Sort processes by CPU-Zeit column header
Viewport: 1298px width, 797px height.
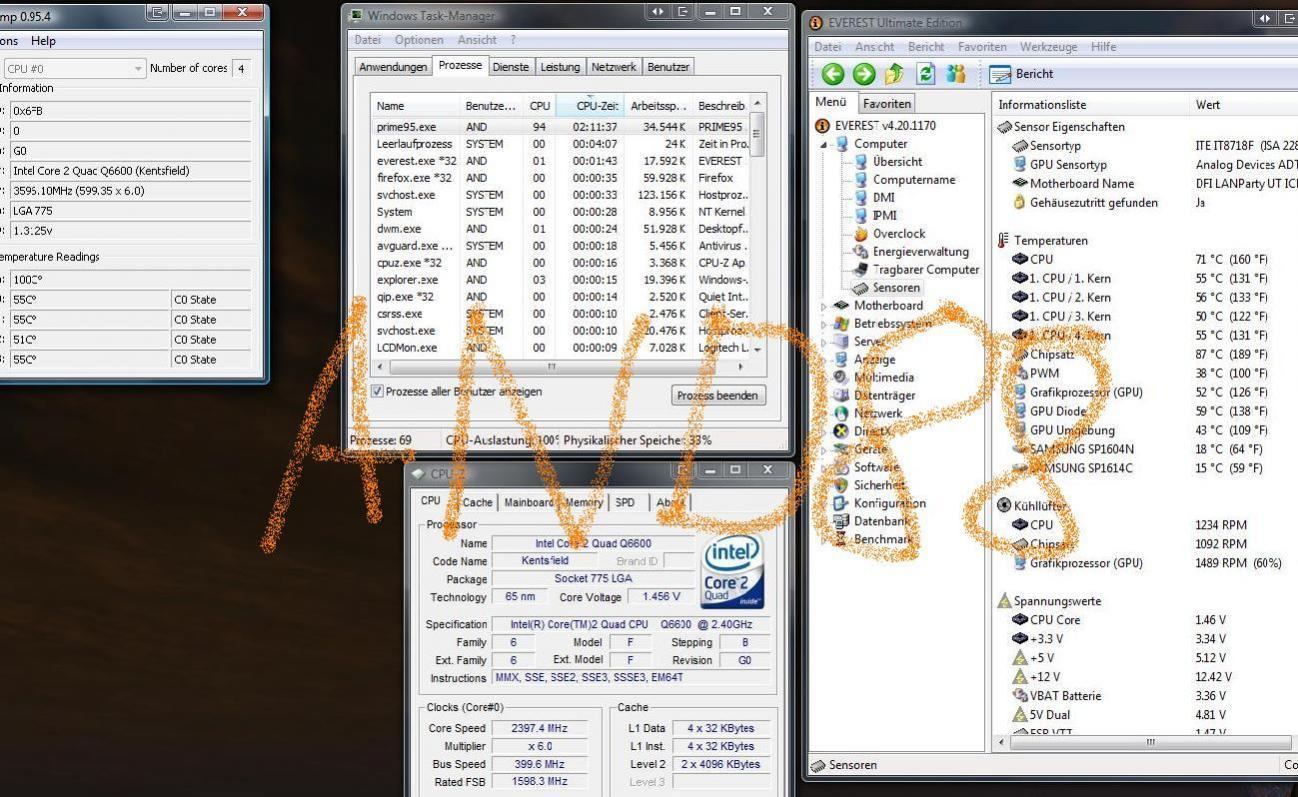591,105
